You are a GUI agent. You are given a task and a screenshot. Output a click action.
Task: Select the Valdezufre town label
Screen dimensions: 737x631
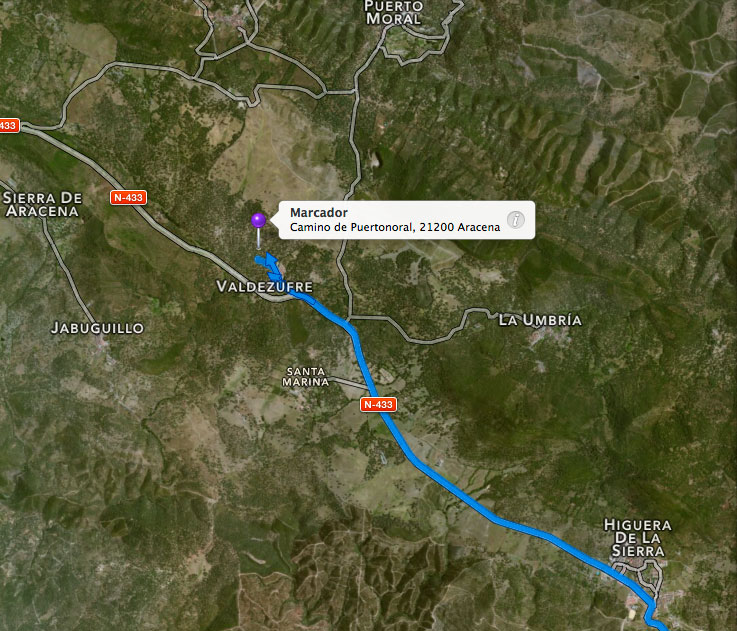point(265,286)
